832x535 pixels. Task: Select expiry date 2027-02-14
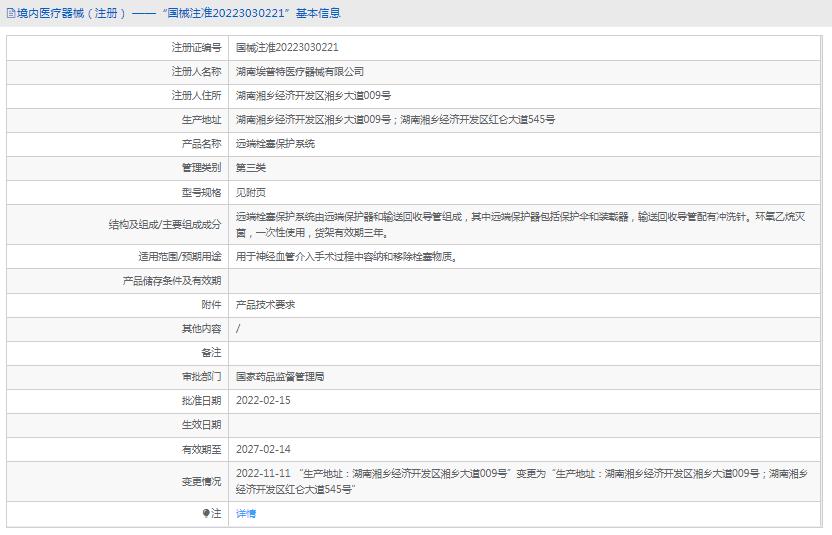tap(263, 450)
